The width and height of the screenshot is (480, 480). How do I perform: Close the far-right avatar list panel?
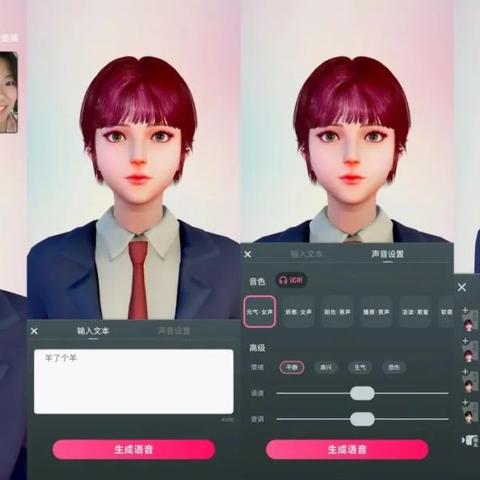point(462,287)
